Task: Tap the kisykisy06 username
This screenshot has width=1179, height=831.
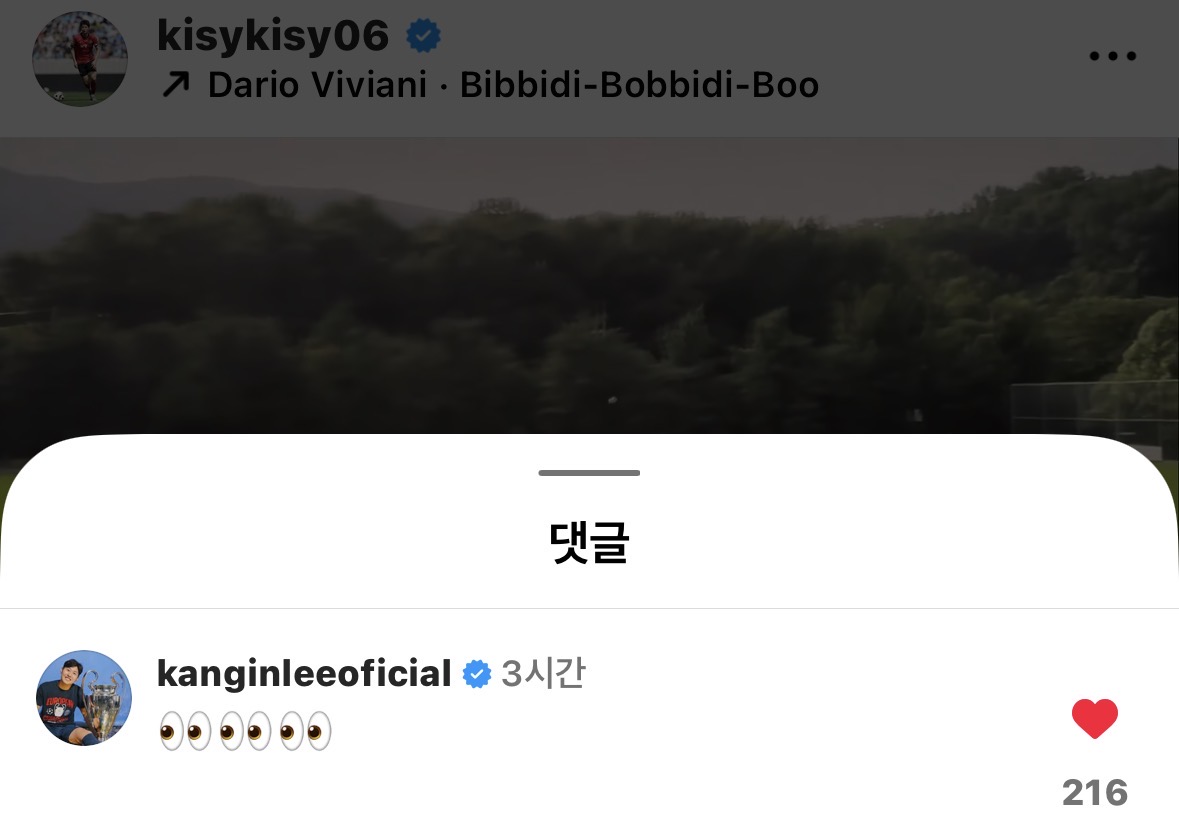Action: 273,35
